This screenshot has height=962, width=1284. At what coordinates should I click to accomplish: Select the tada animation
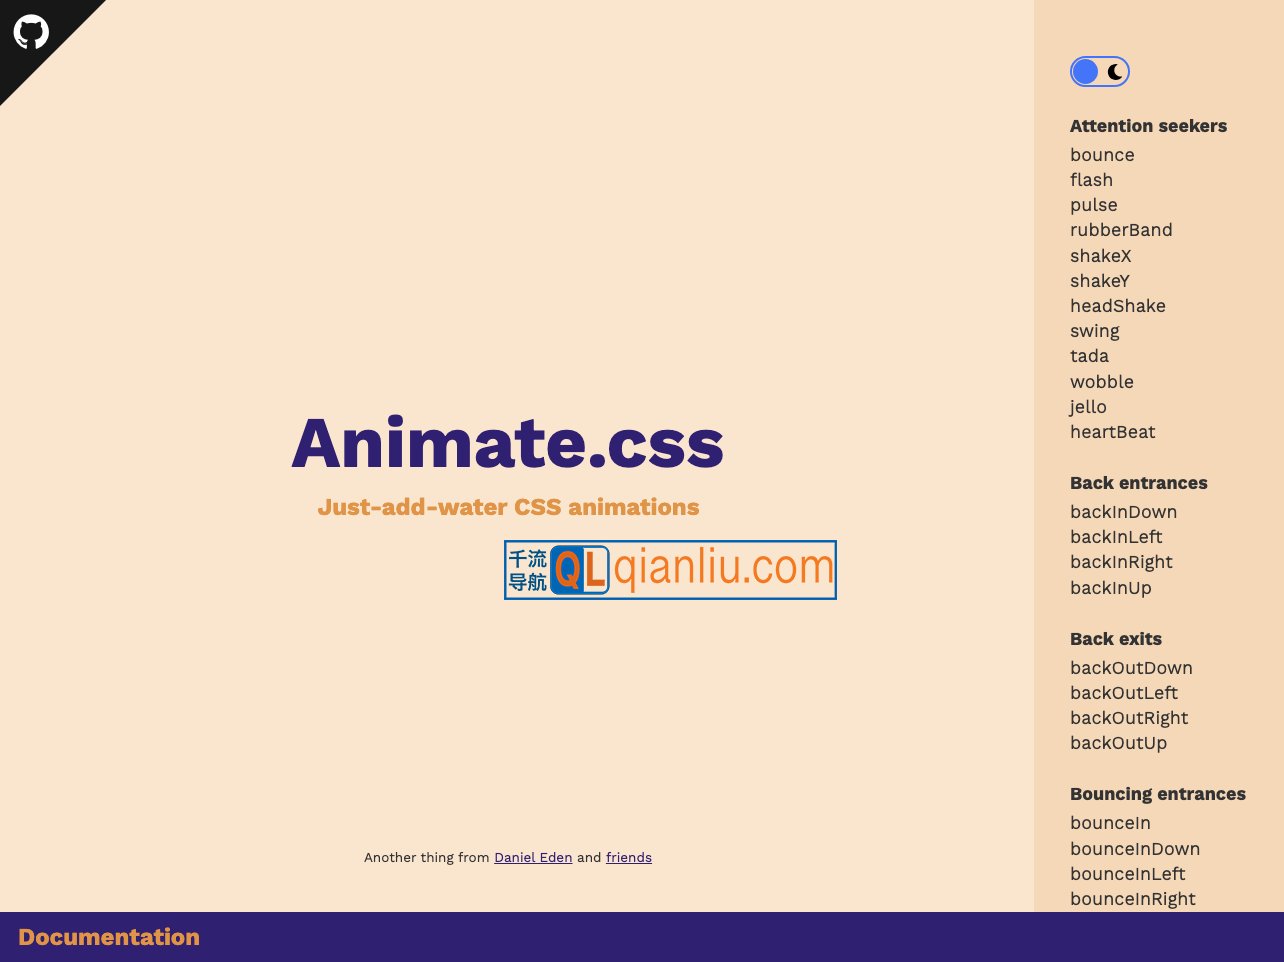tap(1090, 356)
